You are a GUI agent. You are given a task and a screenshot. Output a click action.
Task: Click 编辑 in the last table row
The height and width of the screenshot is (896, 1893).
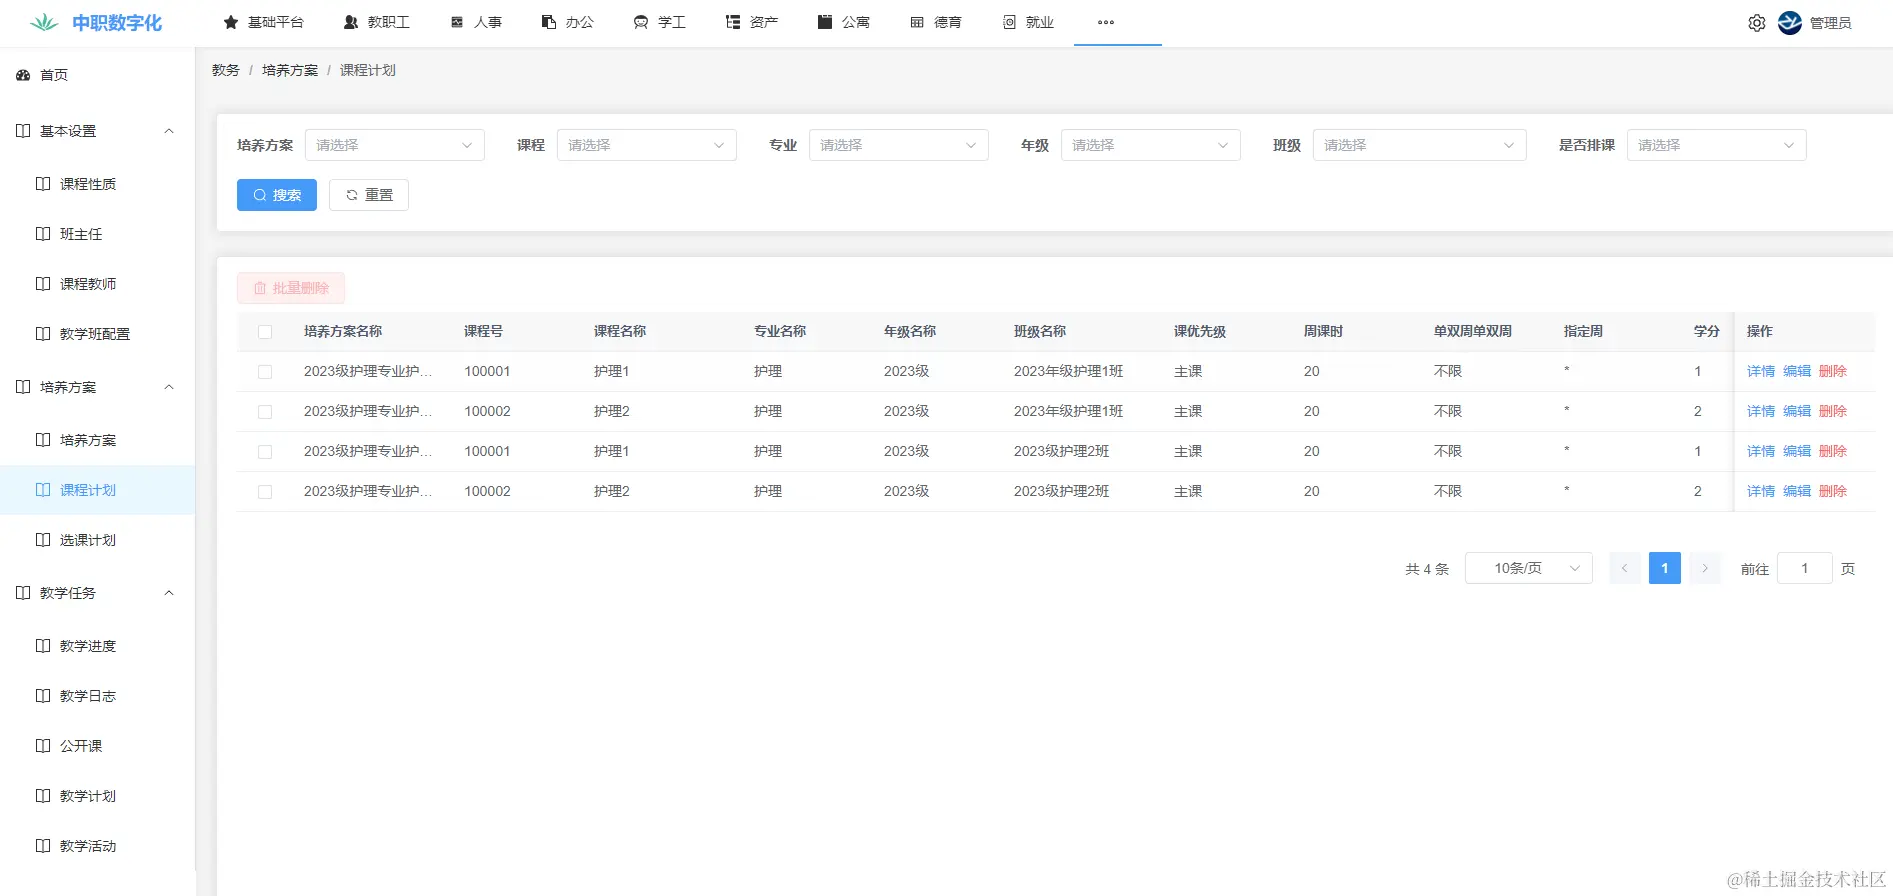(1797, 491)
